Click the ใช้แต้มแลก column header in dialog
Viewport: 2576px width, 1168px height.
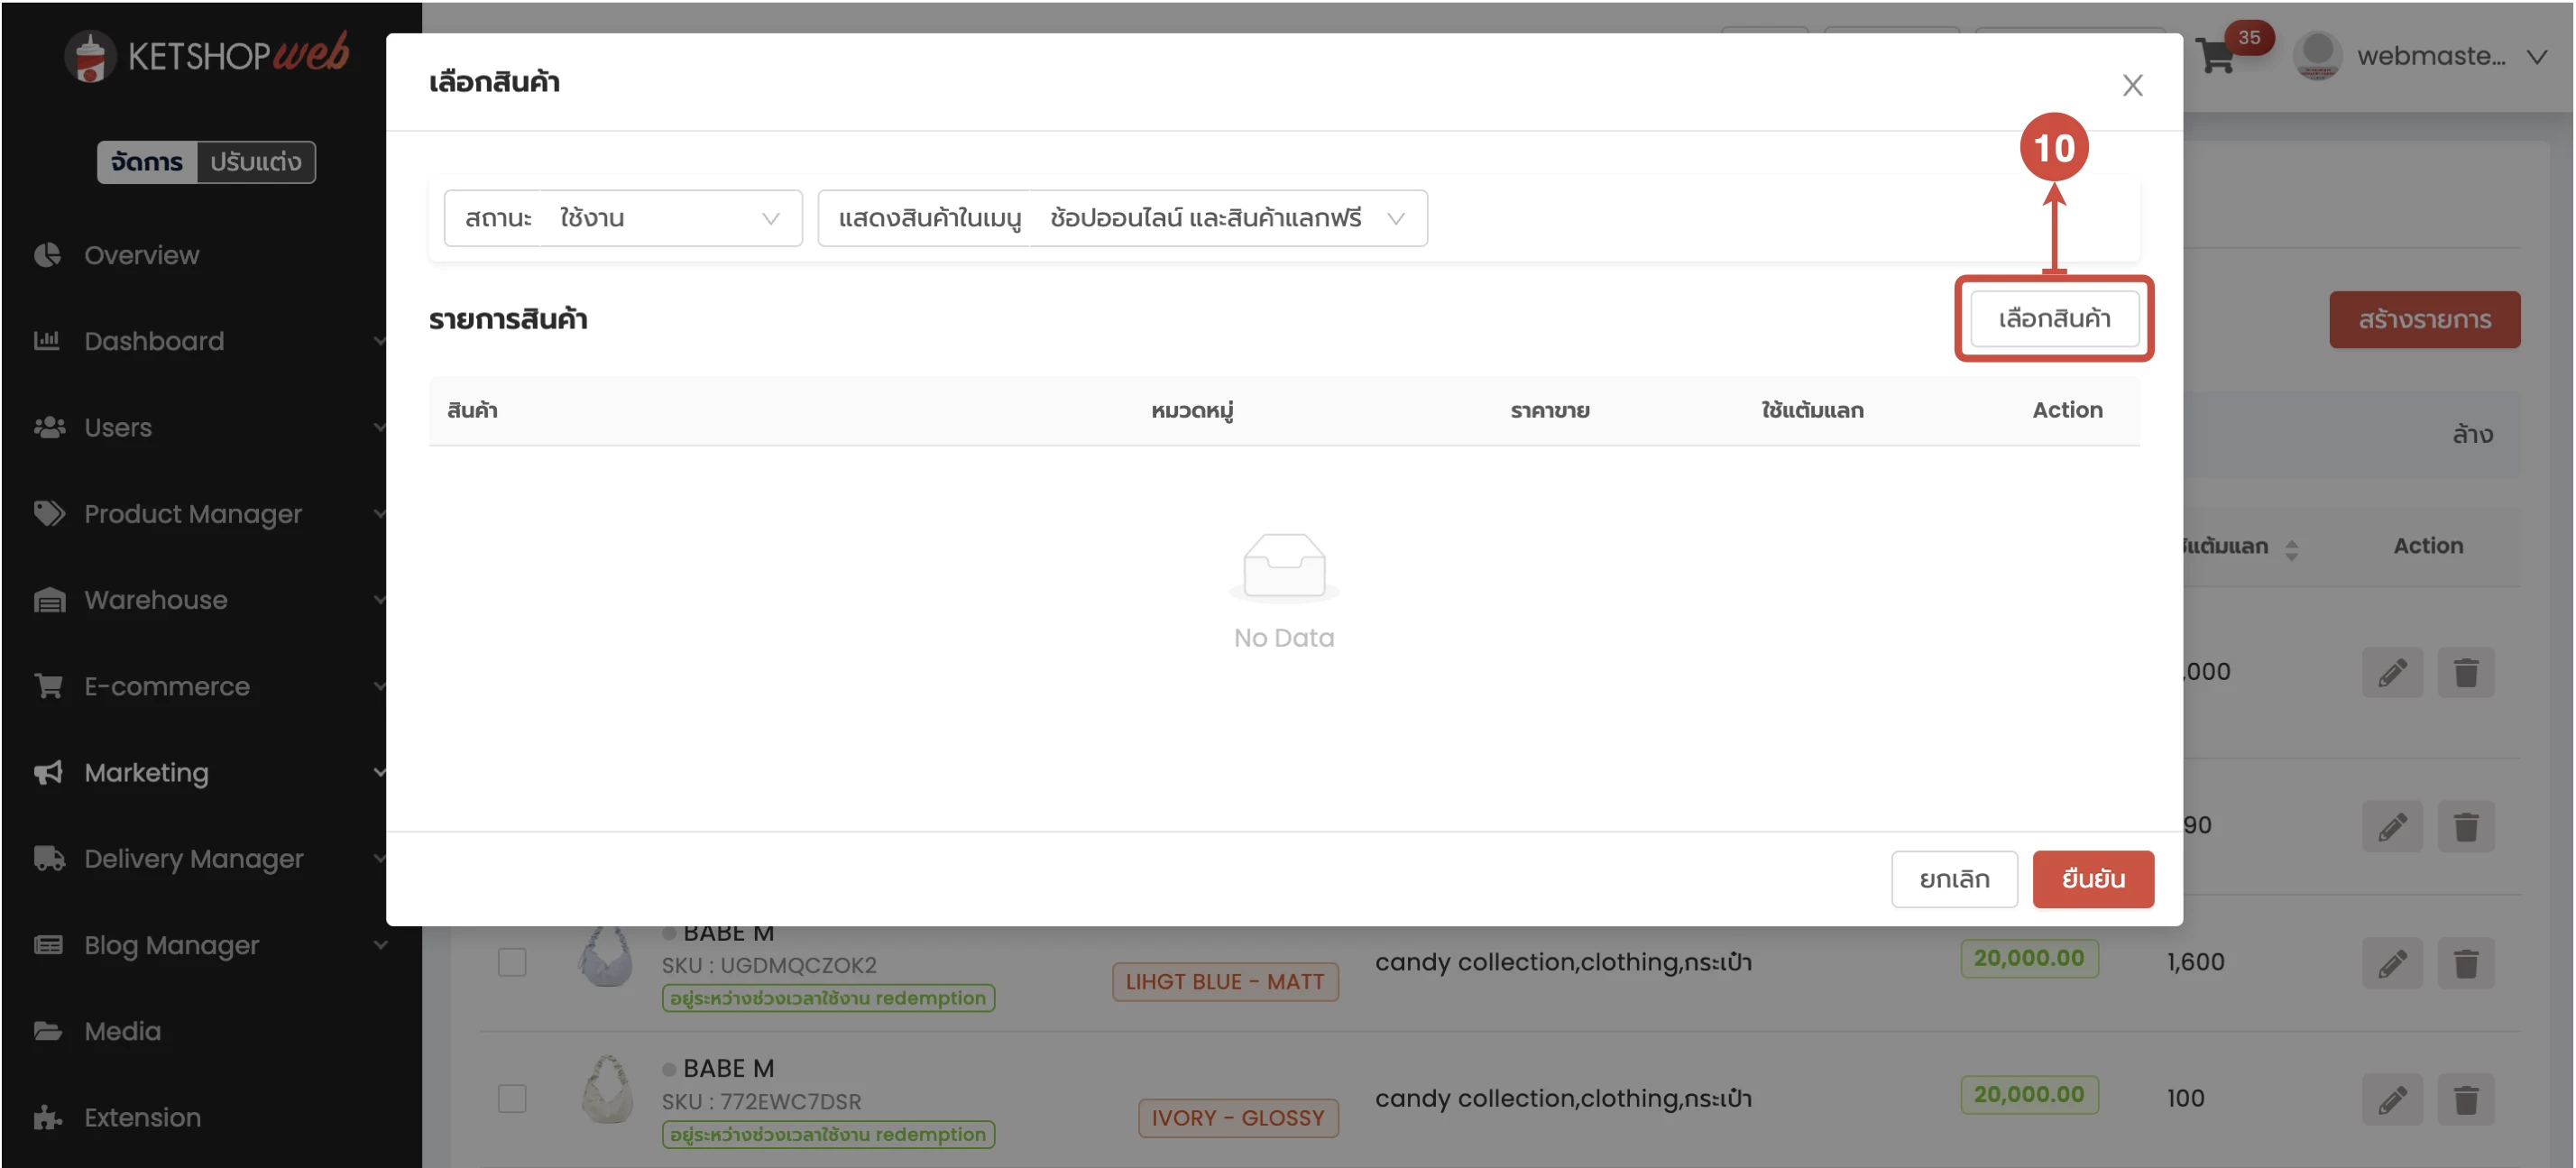point(1812,410)
